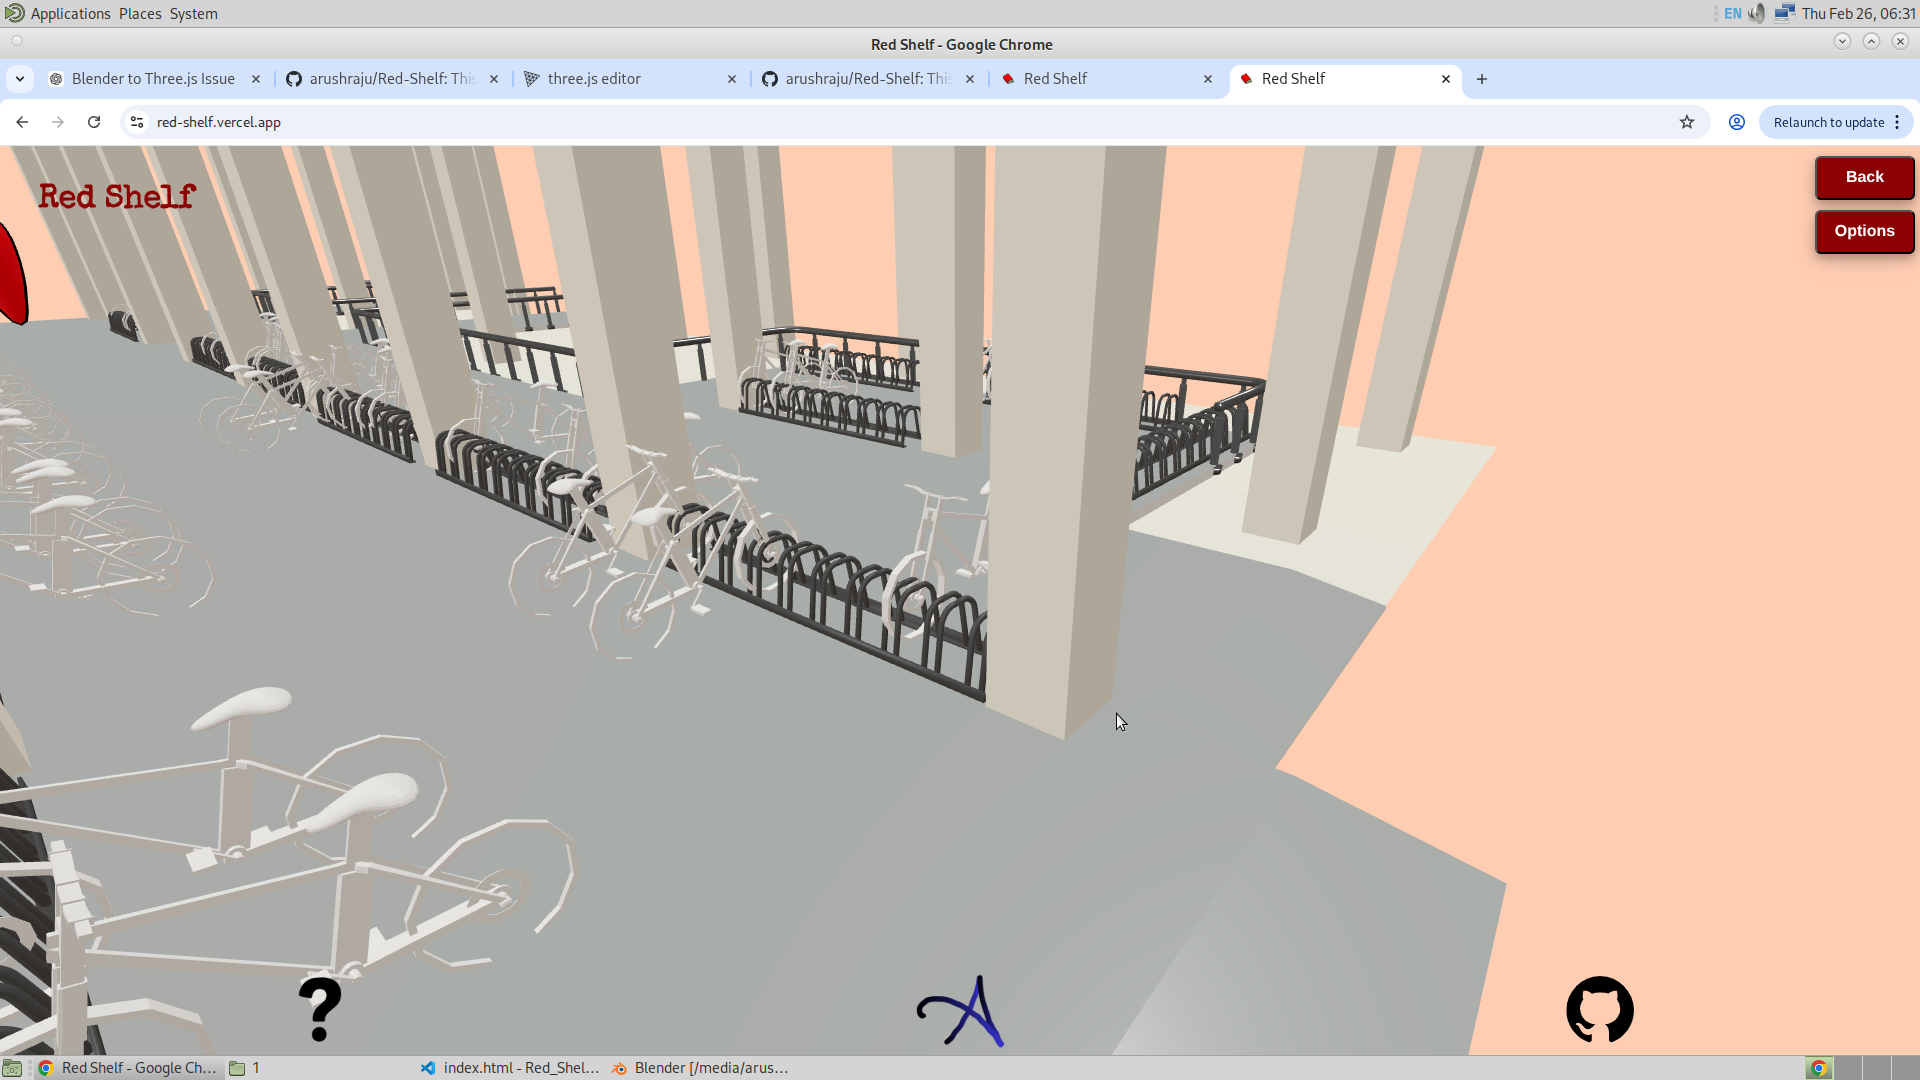
Task: Click the display icon in the system tray
Action: pos(1786,13)
